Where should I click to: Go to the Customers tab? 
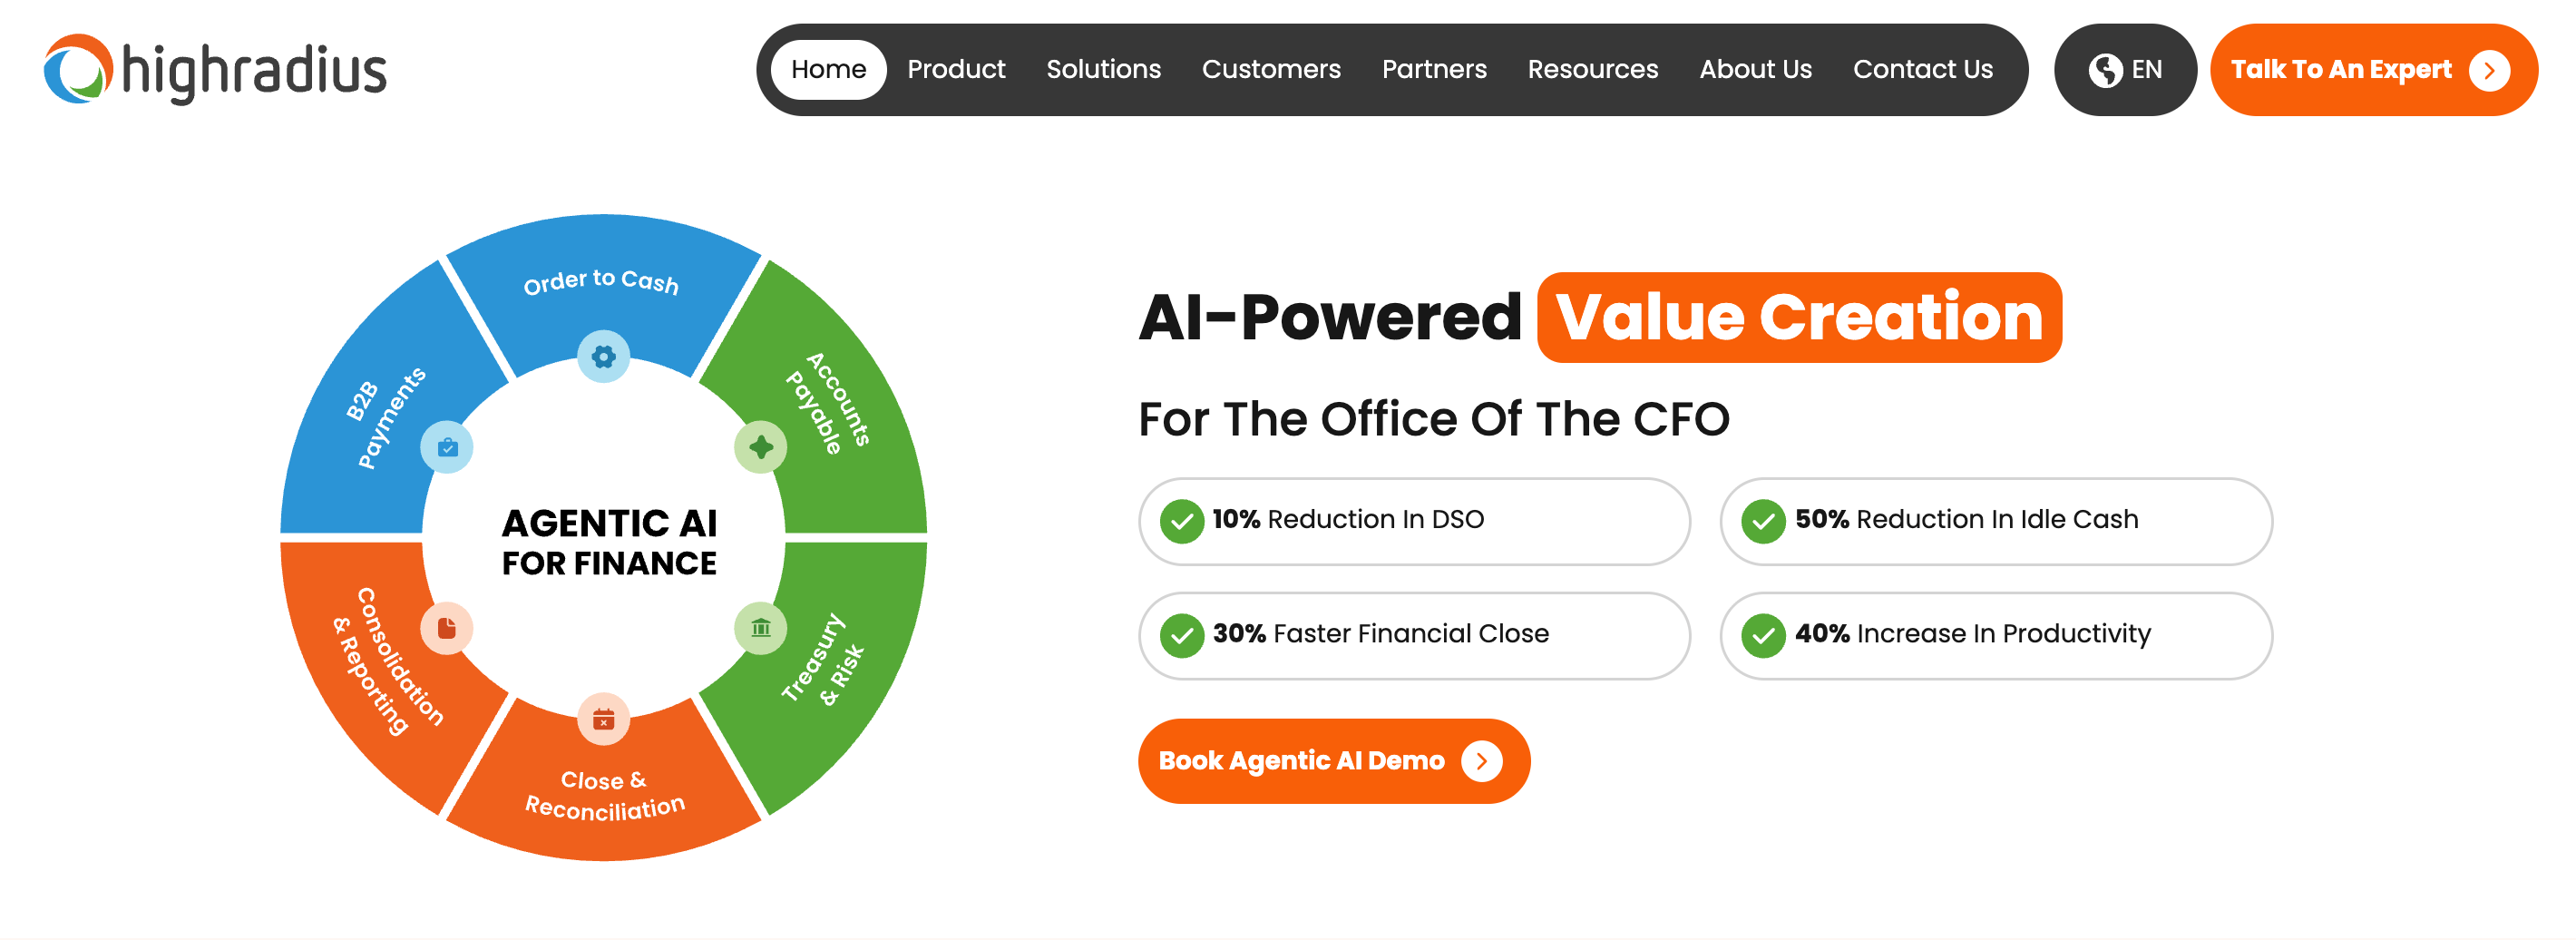[1271, 69]
